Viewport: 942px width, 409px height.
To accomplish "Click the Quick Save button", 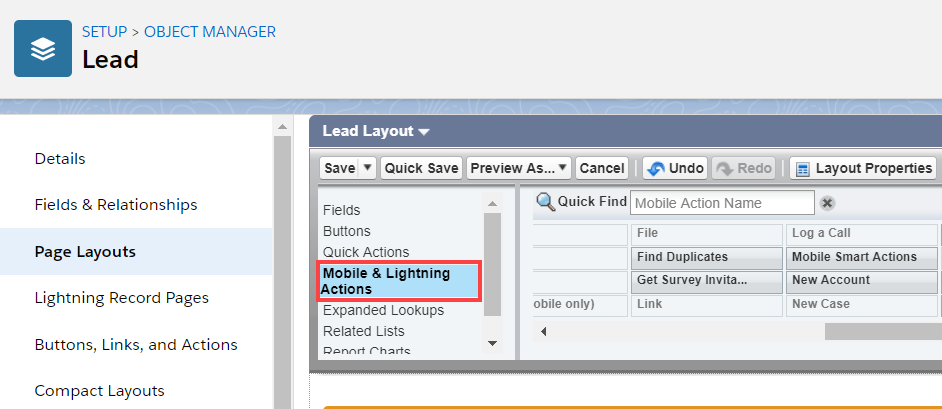I will 421,168.
